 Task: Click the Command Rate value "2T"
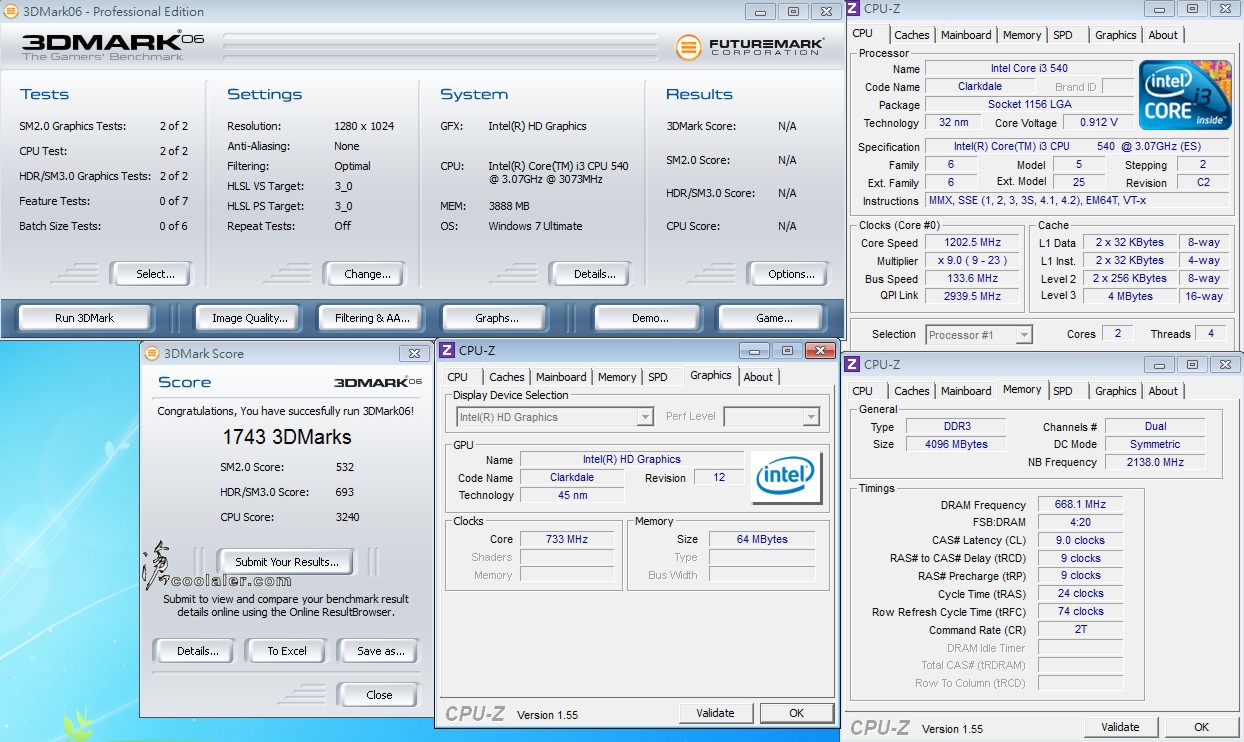[x=1080, y=630]
